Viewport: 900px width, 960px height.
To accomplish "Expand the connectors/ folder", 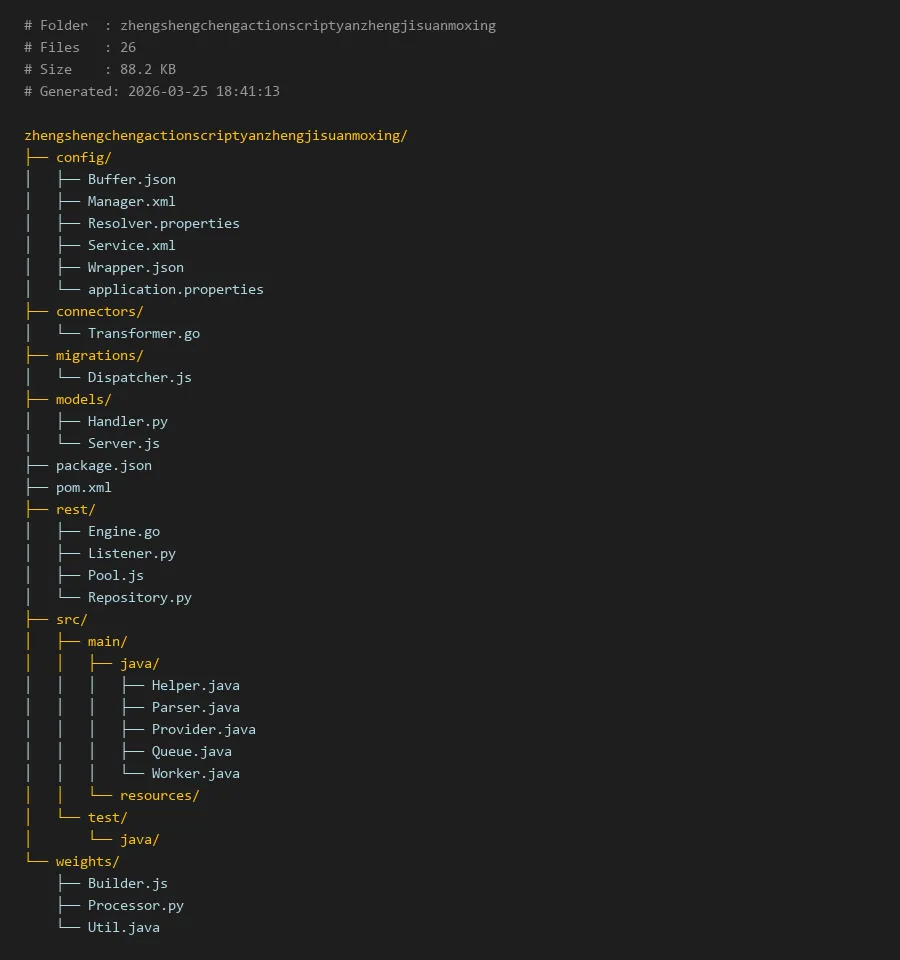I will click(99, 311).
